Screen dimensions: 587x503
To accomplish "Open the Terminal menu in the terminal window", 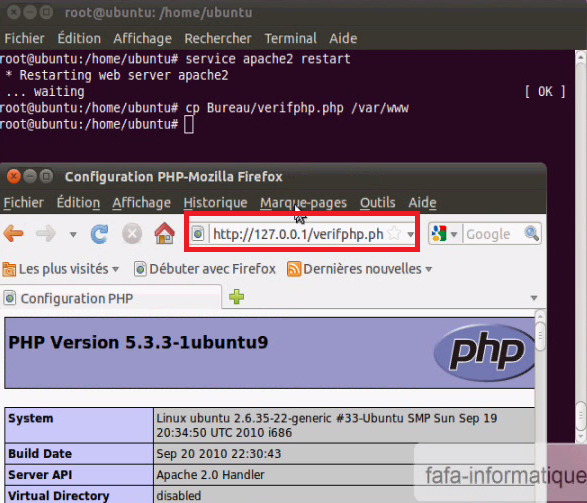I will tap(291, 39).
